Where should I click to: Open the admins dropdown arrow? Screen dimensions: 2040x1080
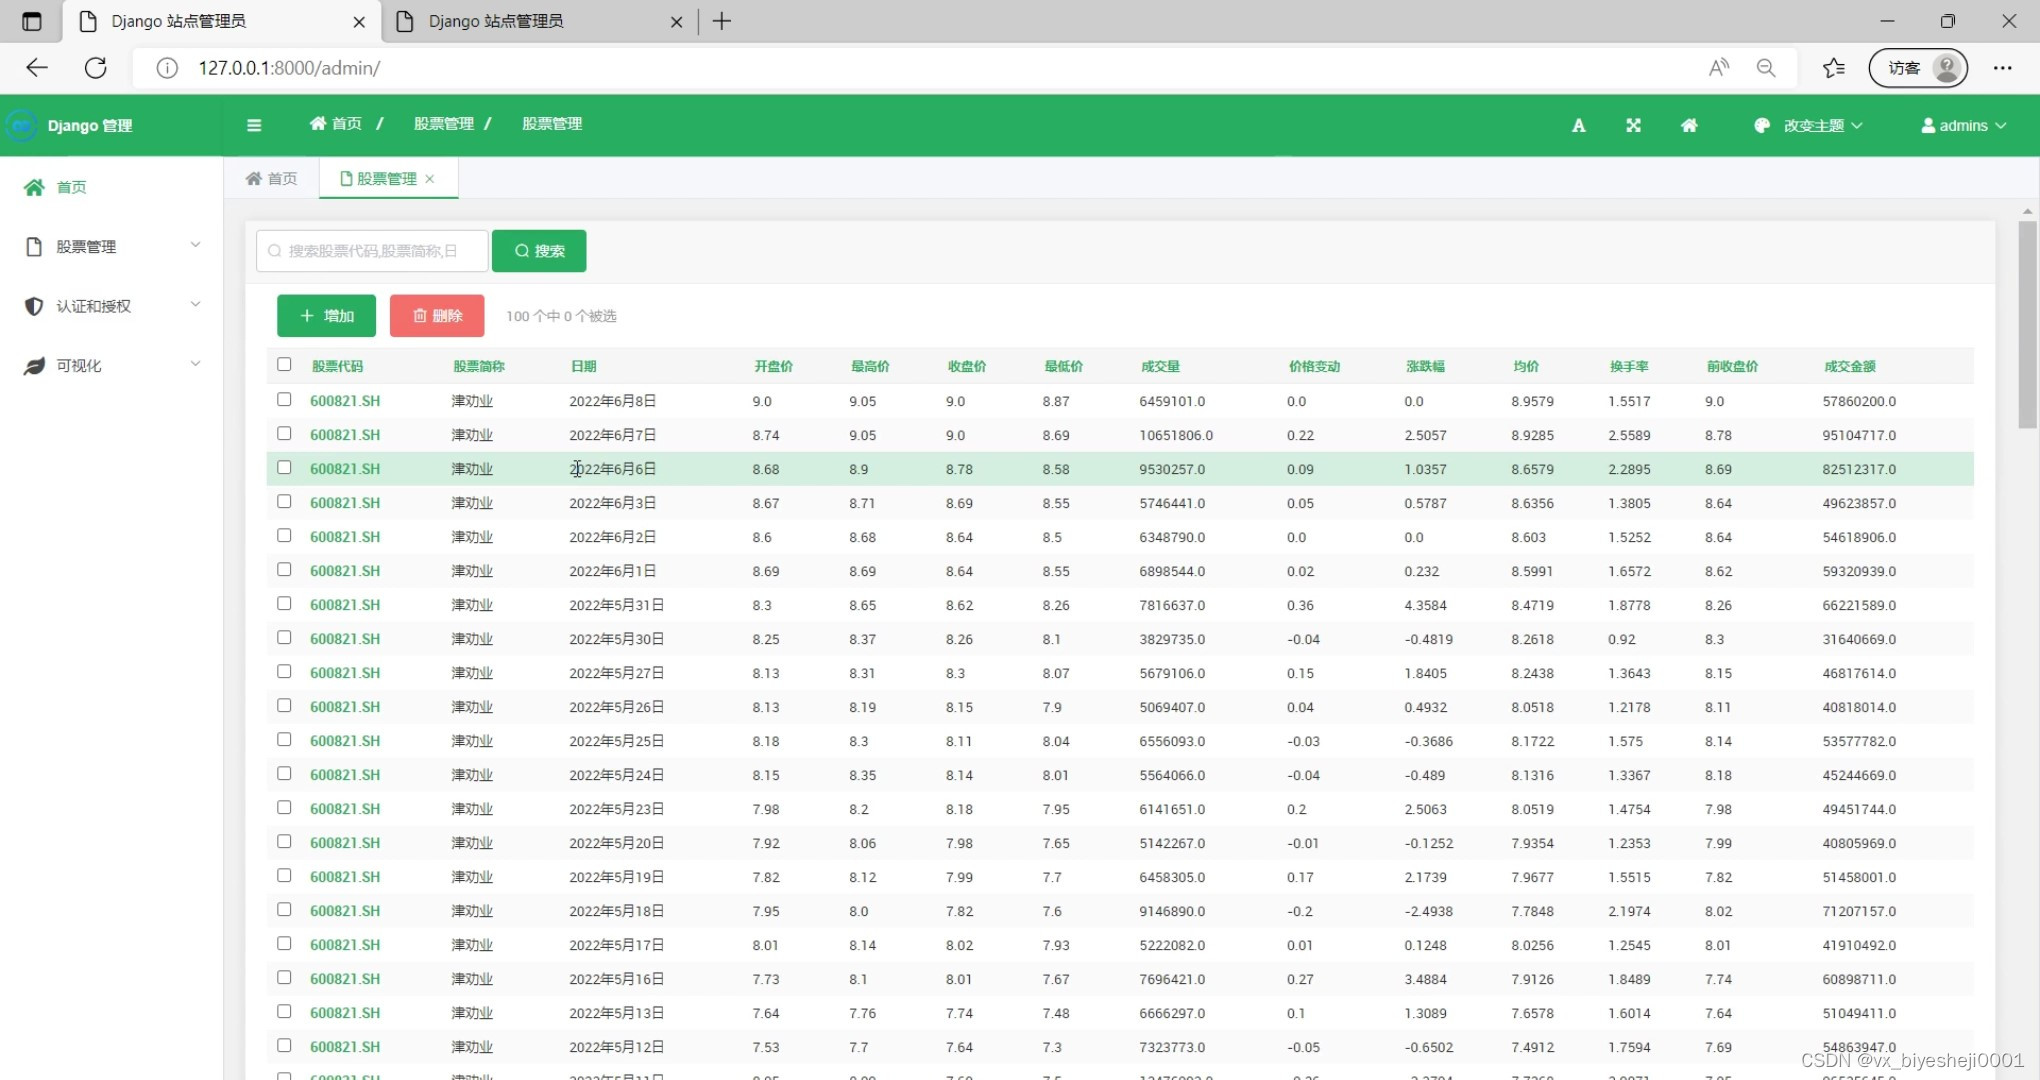[x=2001, y=126]
